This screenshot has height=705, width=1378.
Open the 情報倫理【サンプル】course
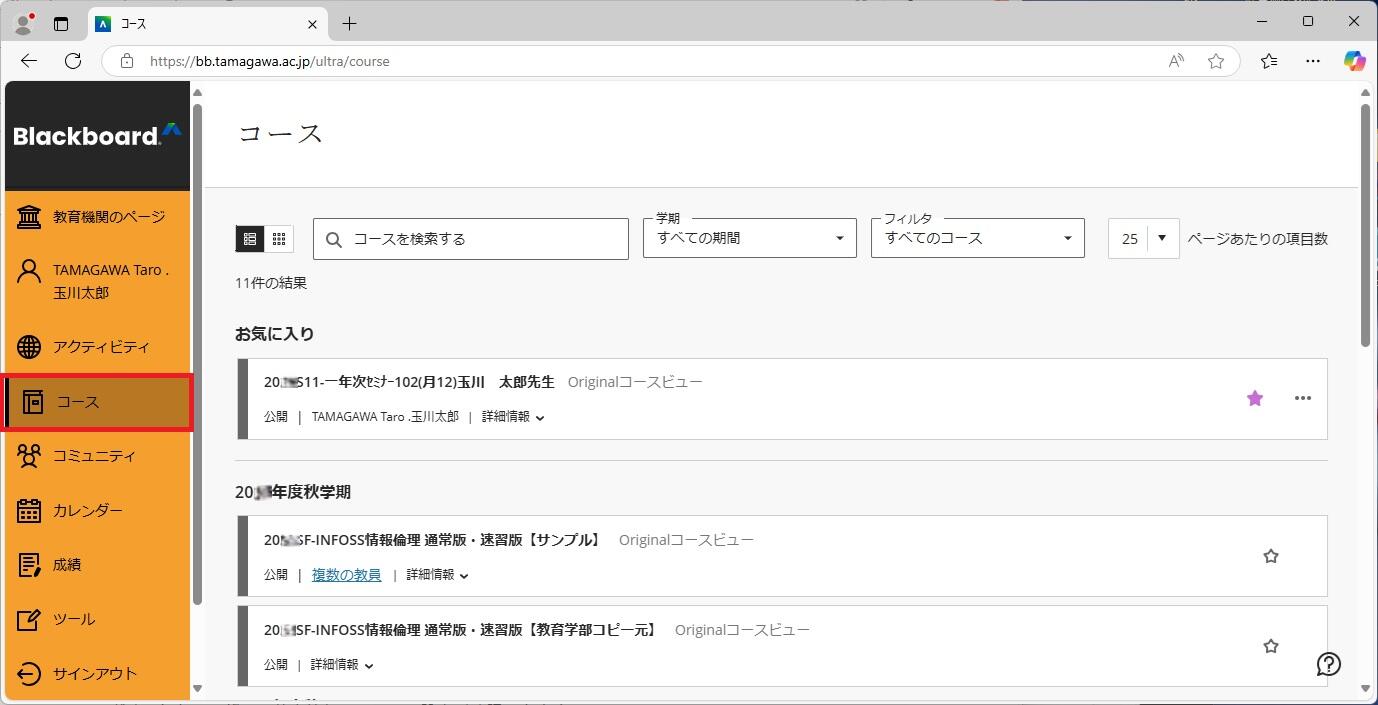click(434, 540)
